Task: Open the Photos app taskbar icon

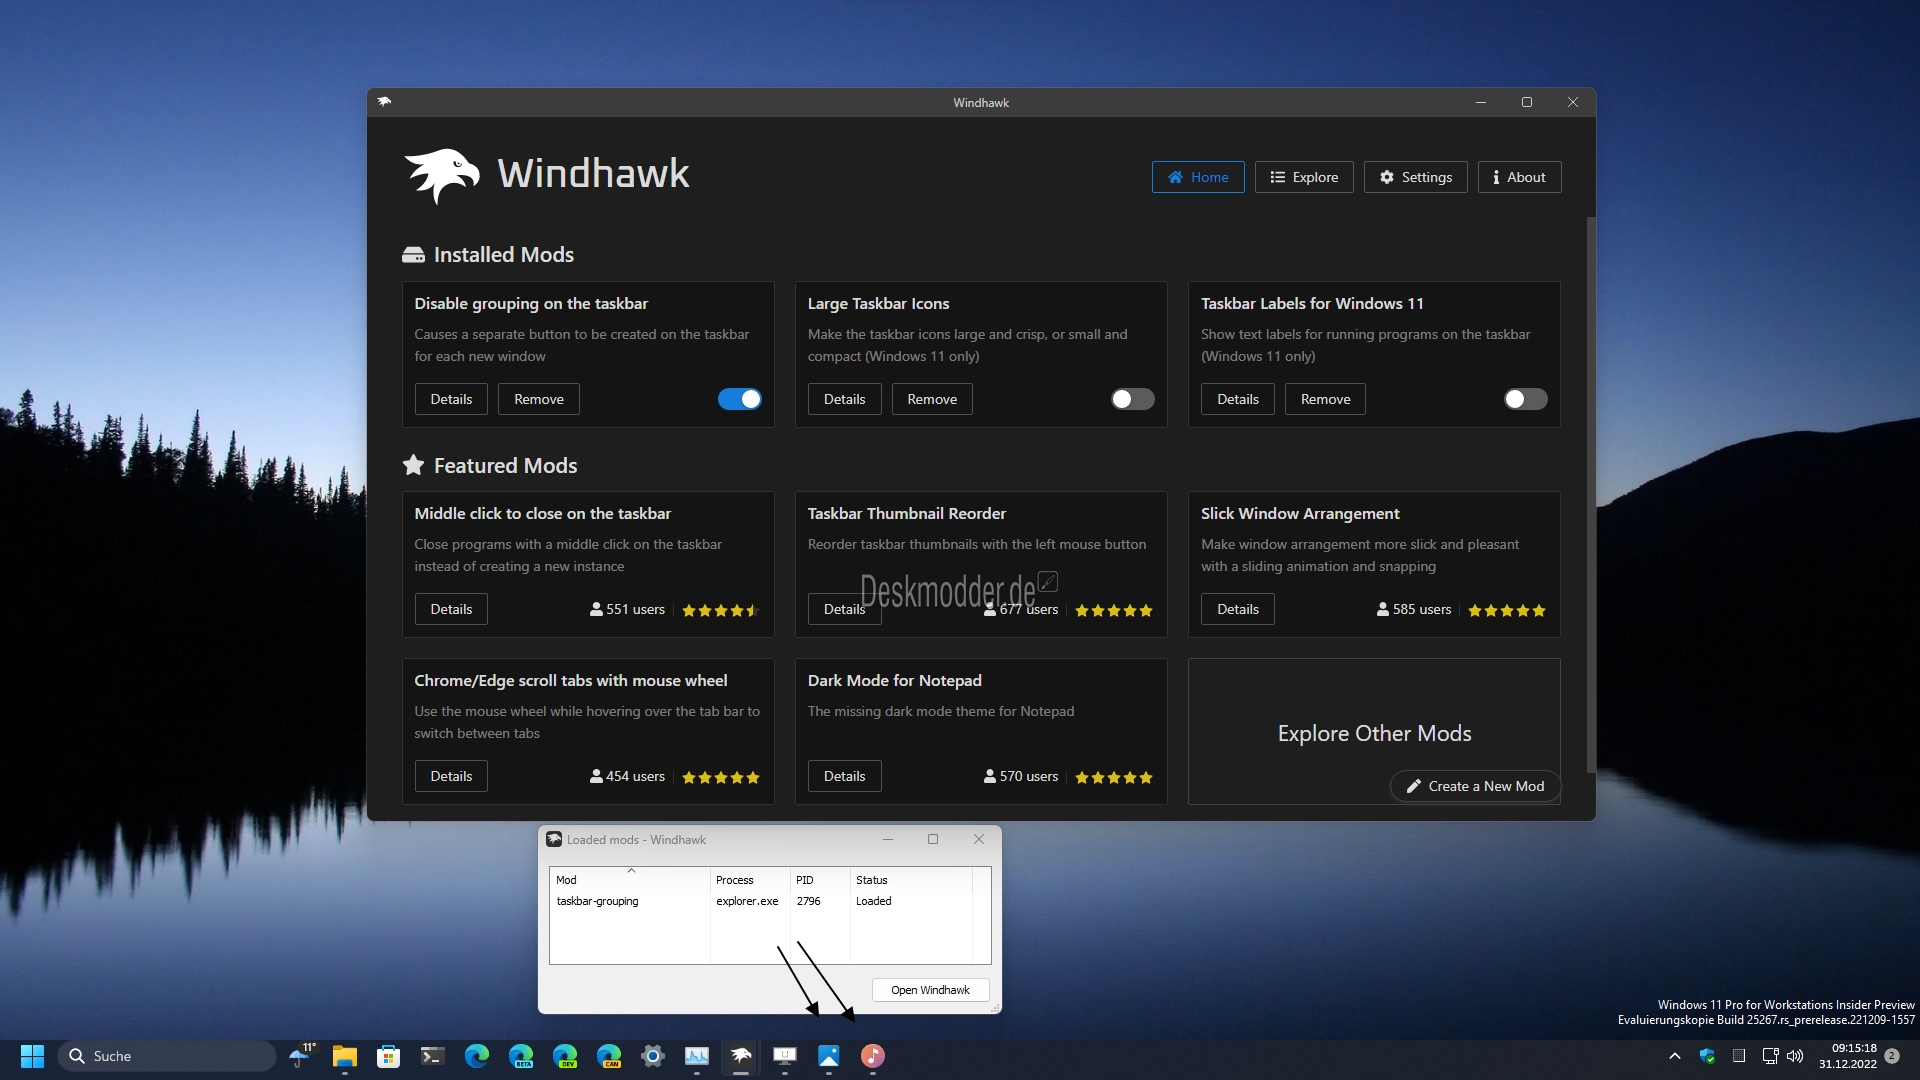Action: (829, 1056)
